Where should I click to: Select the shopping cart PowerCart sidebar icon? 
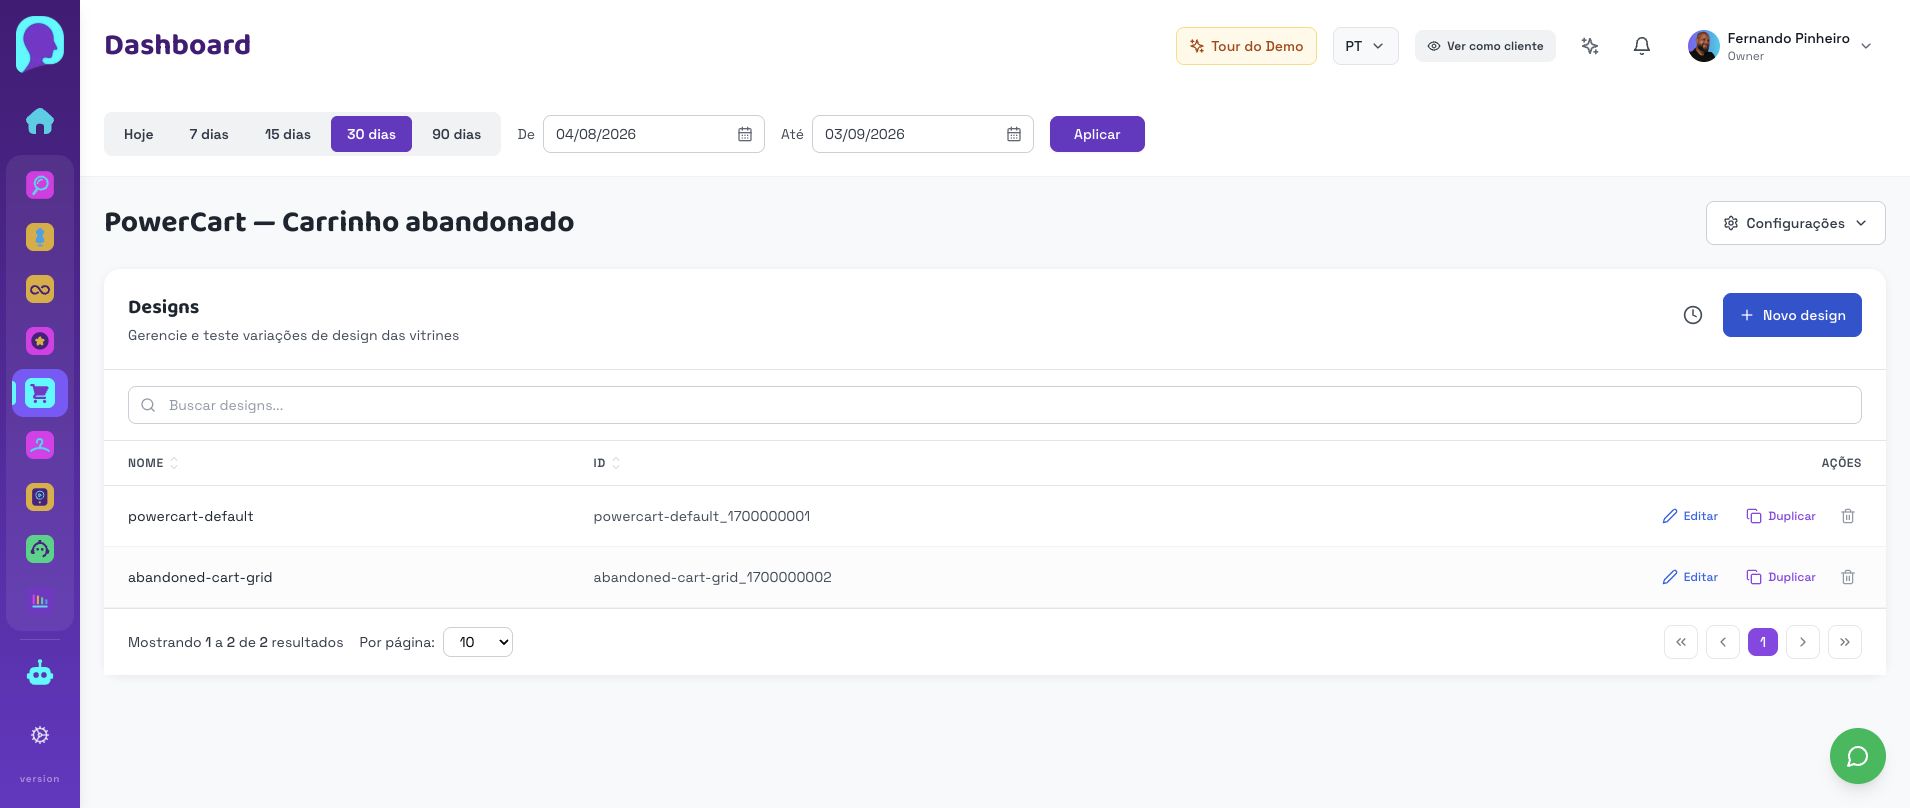[40, 393]
